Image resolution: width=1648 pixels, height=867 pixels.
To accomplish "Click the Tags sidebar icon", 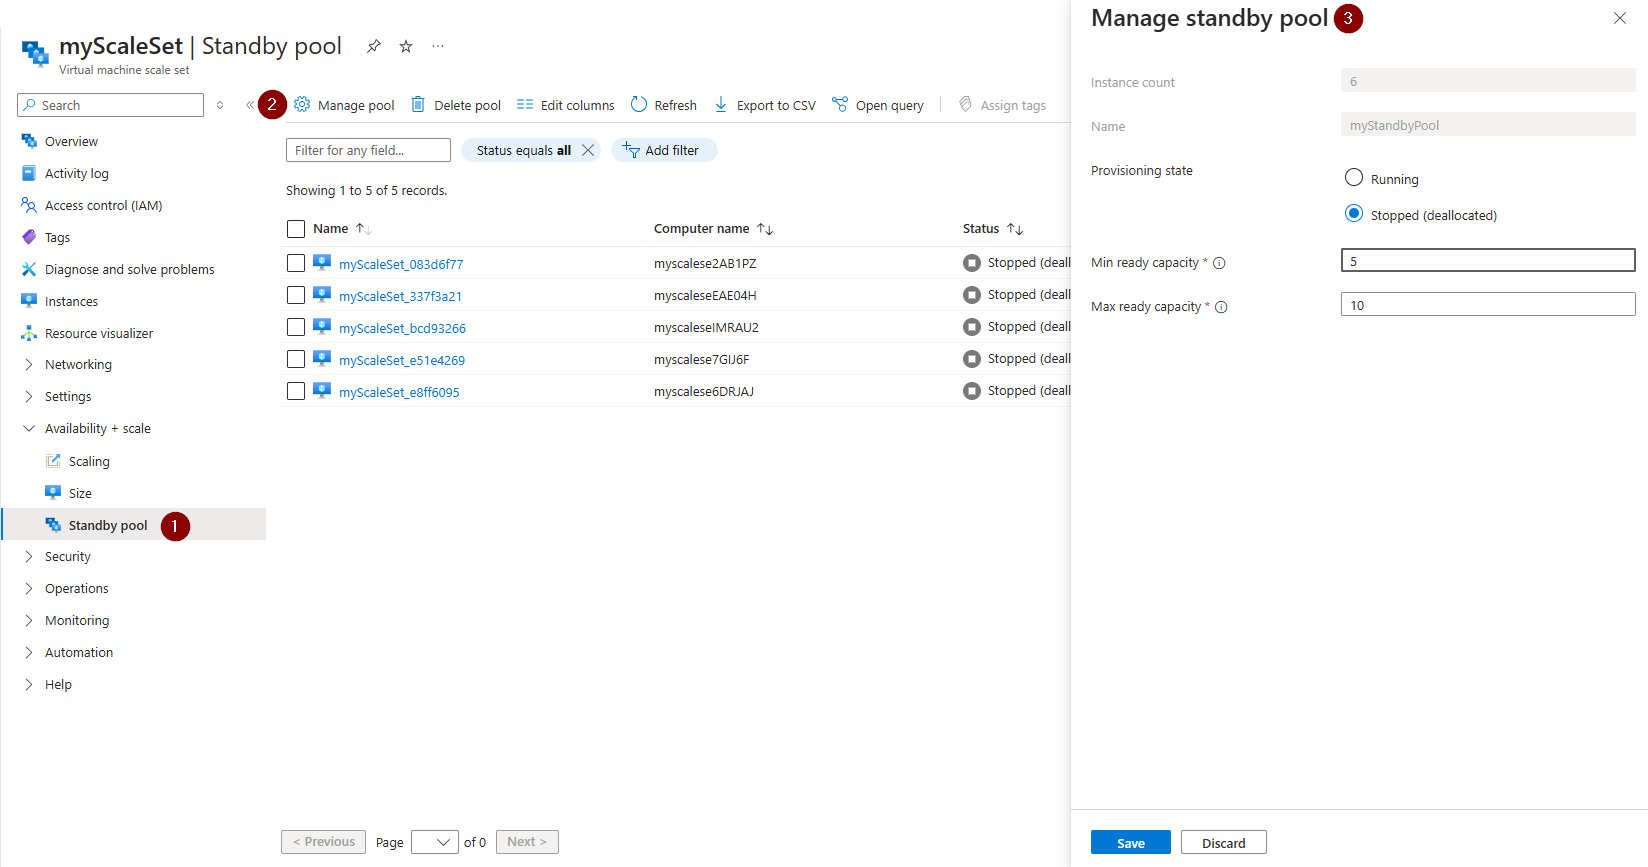I will [29, 237].
